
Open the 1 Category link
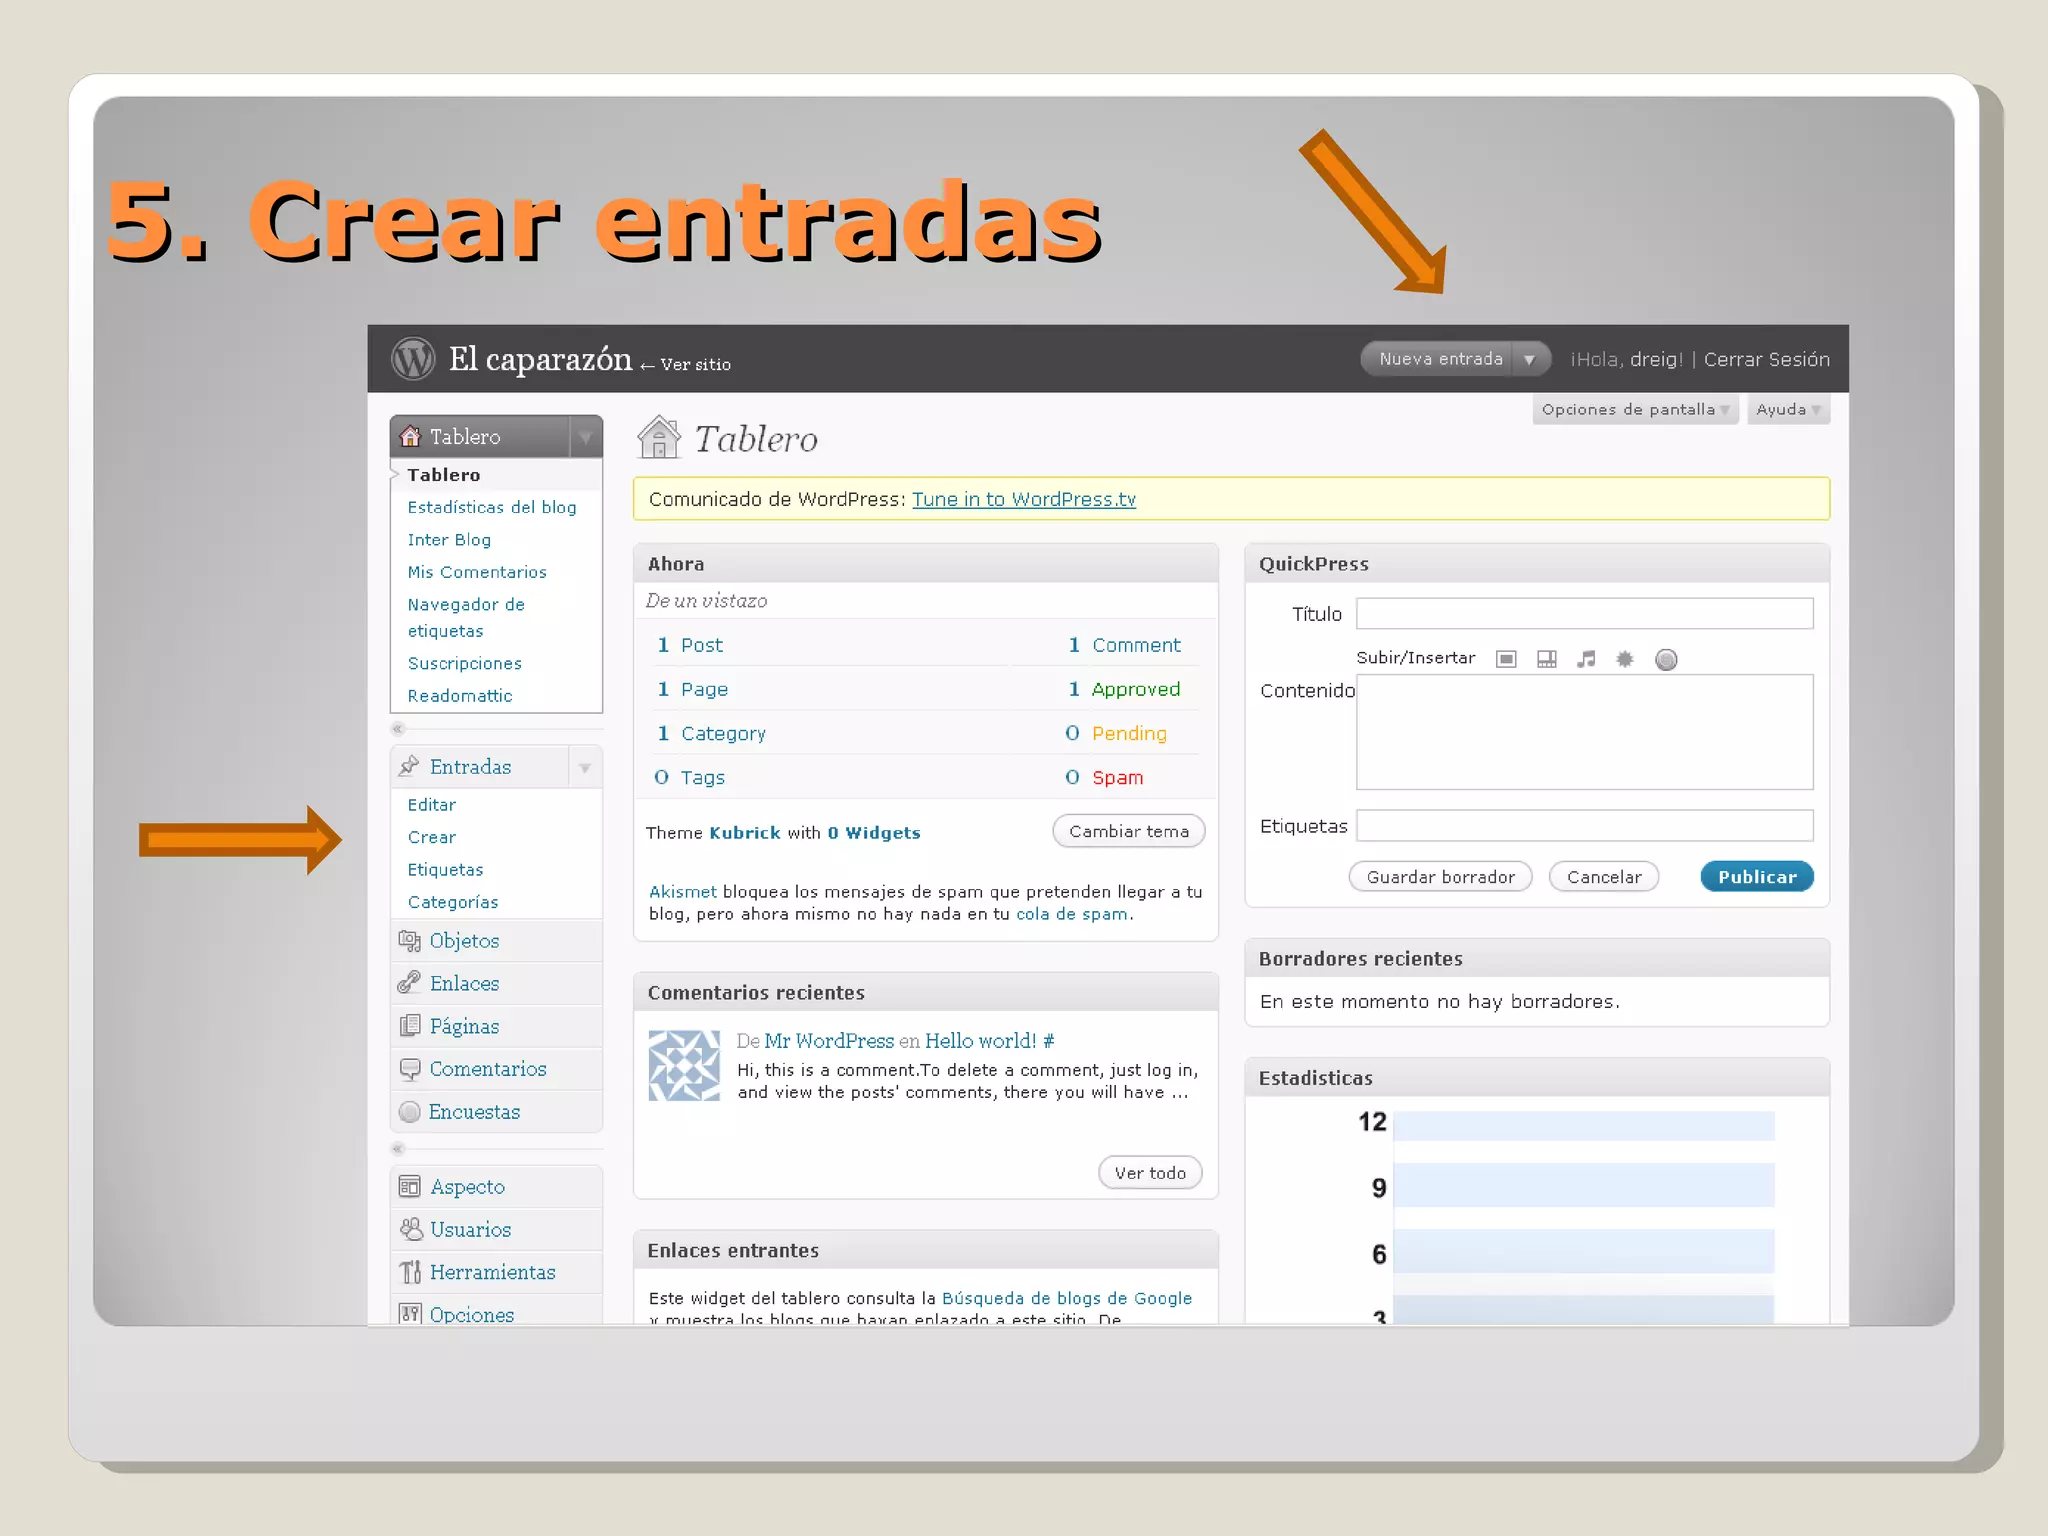(711, 733)
